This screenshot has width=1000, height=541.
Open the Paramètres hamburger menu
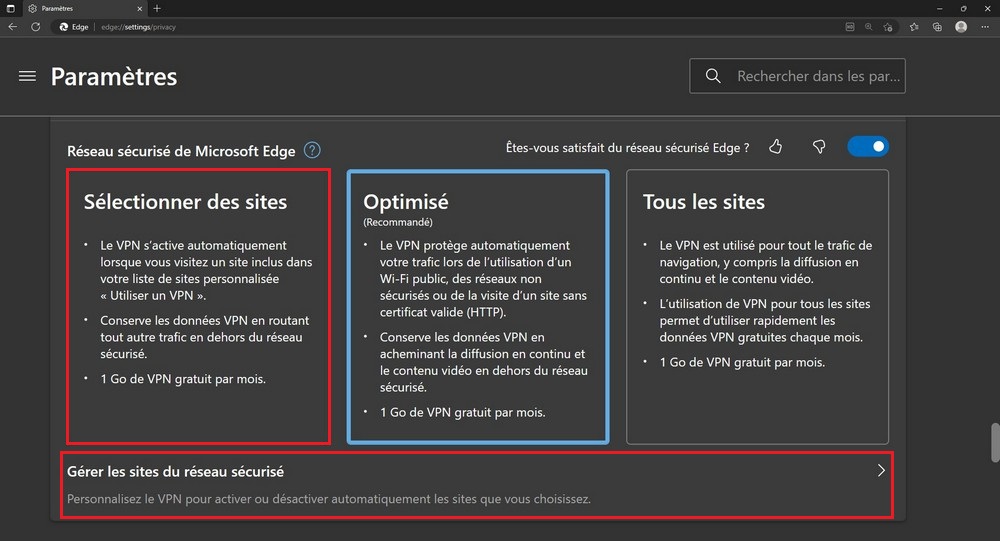click(x=27, y=77)
